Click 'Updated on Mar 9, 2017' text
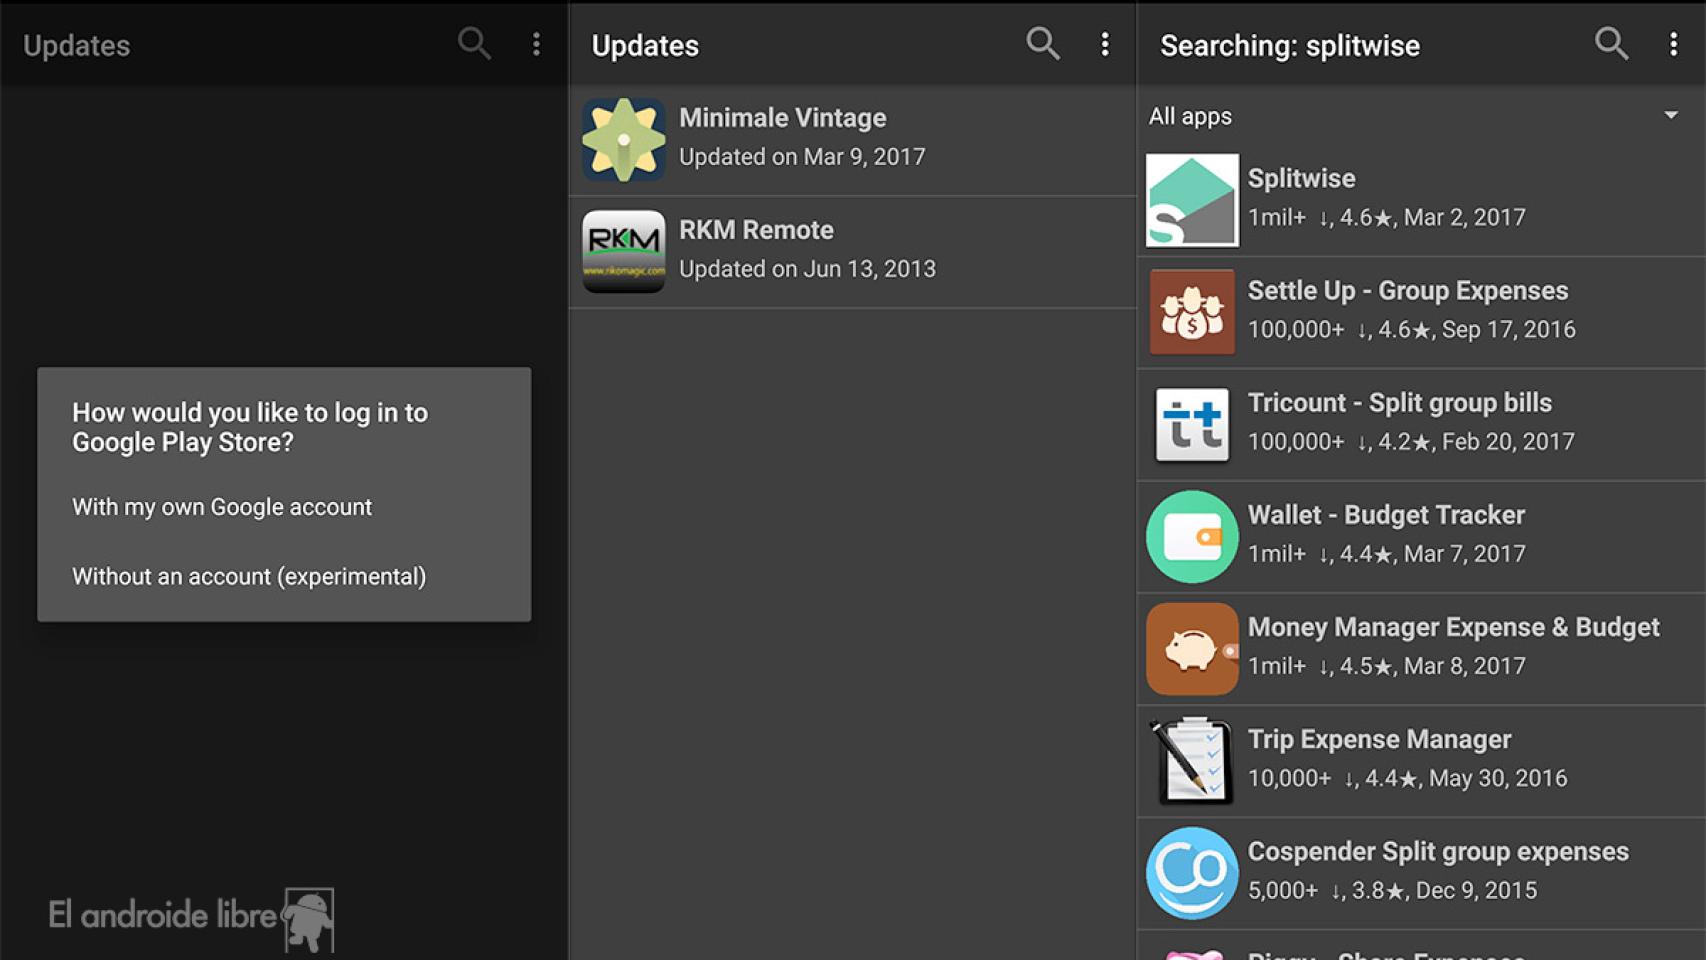The height and width of the screenshot is (960, 1706). point(802,157)
